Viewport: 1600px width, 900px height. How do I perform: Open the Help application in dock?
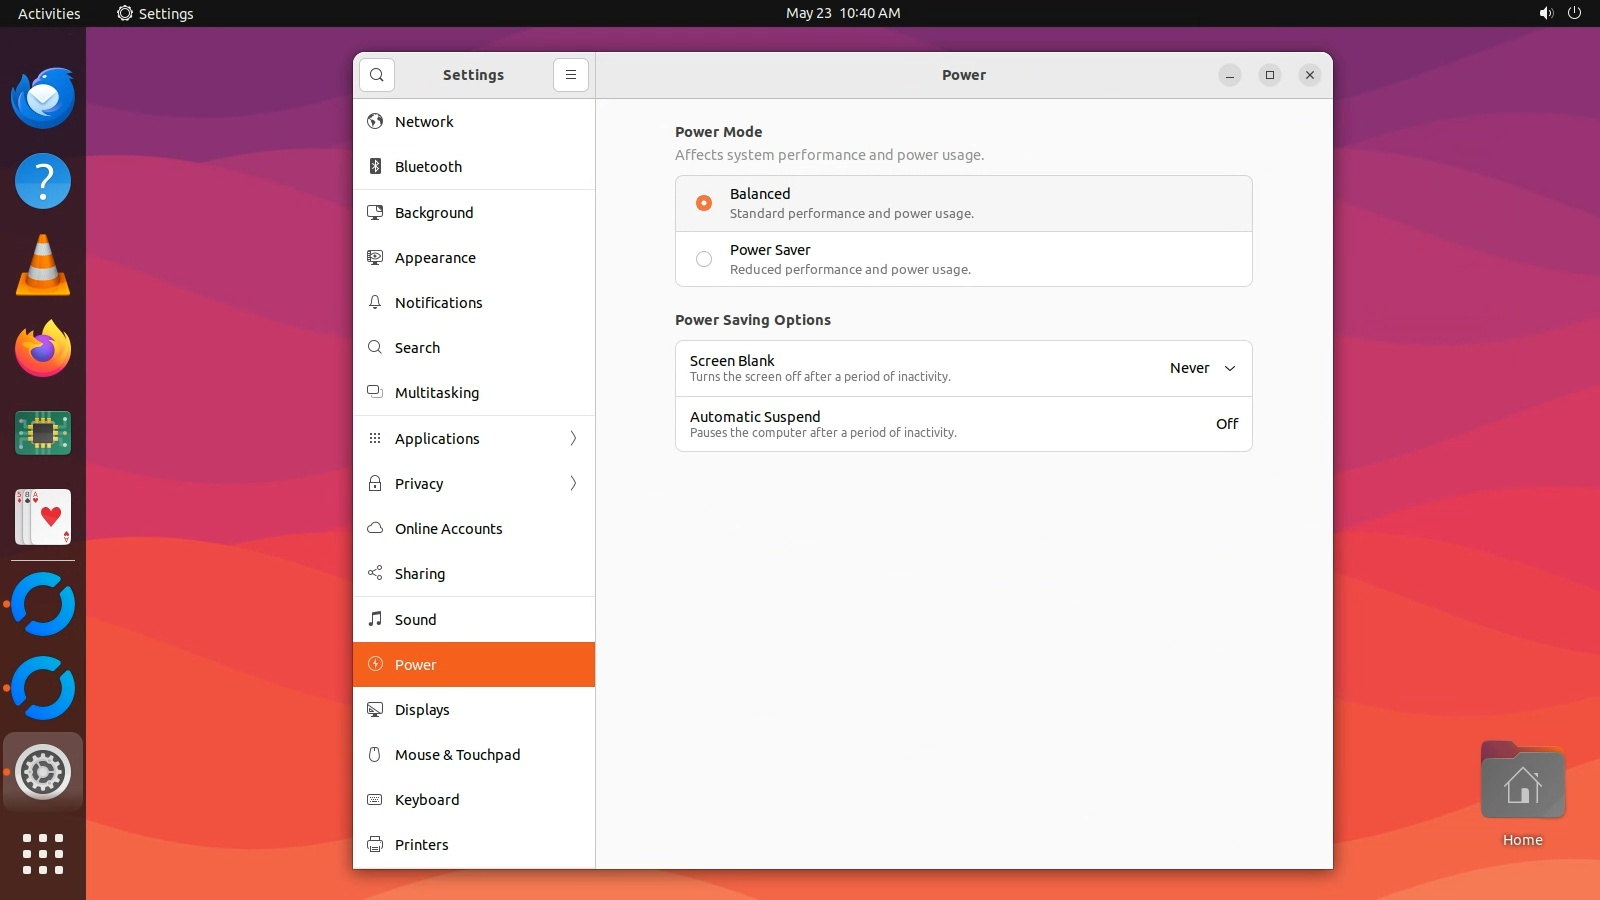pos(43,182)
